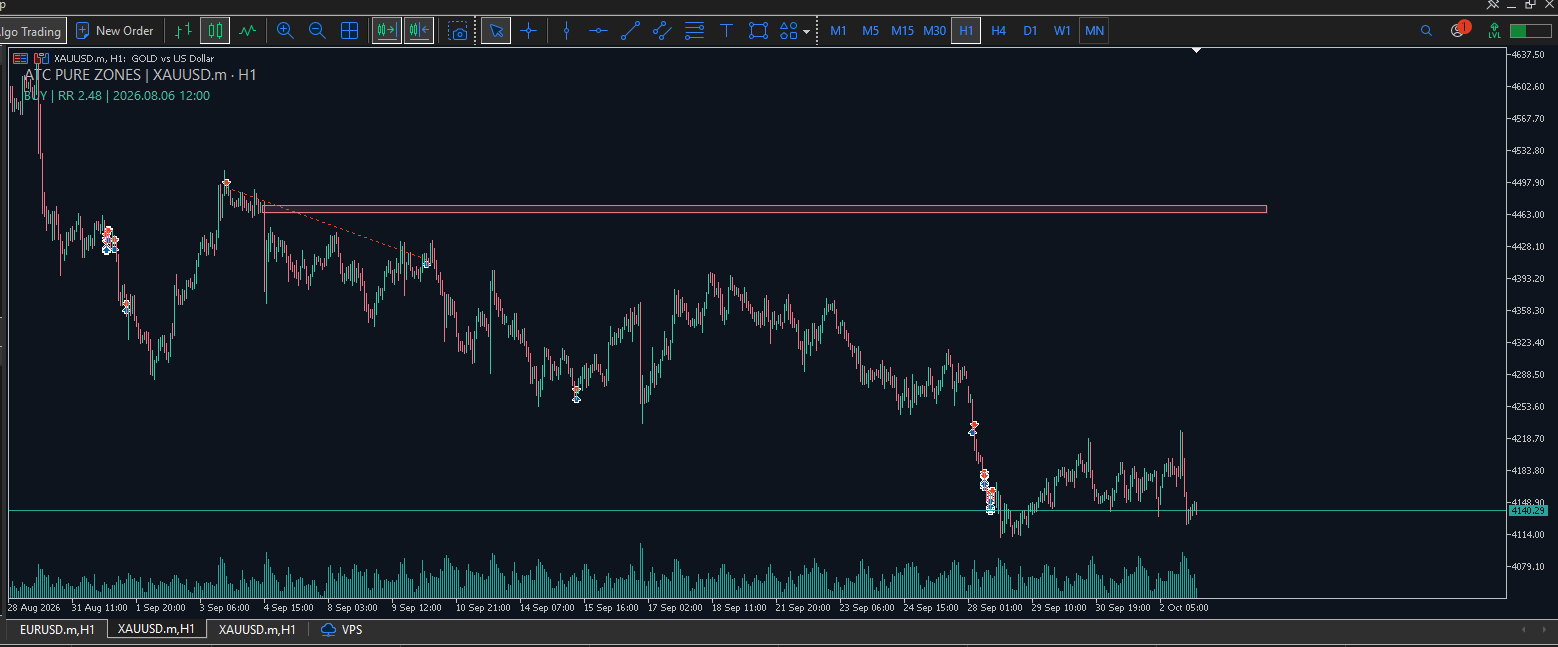Zoom in on the chart
This screenshot has width=1558, height=647.
coord(285,31)
